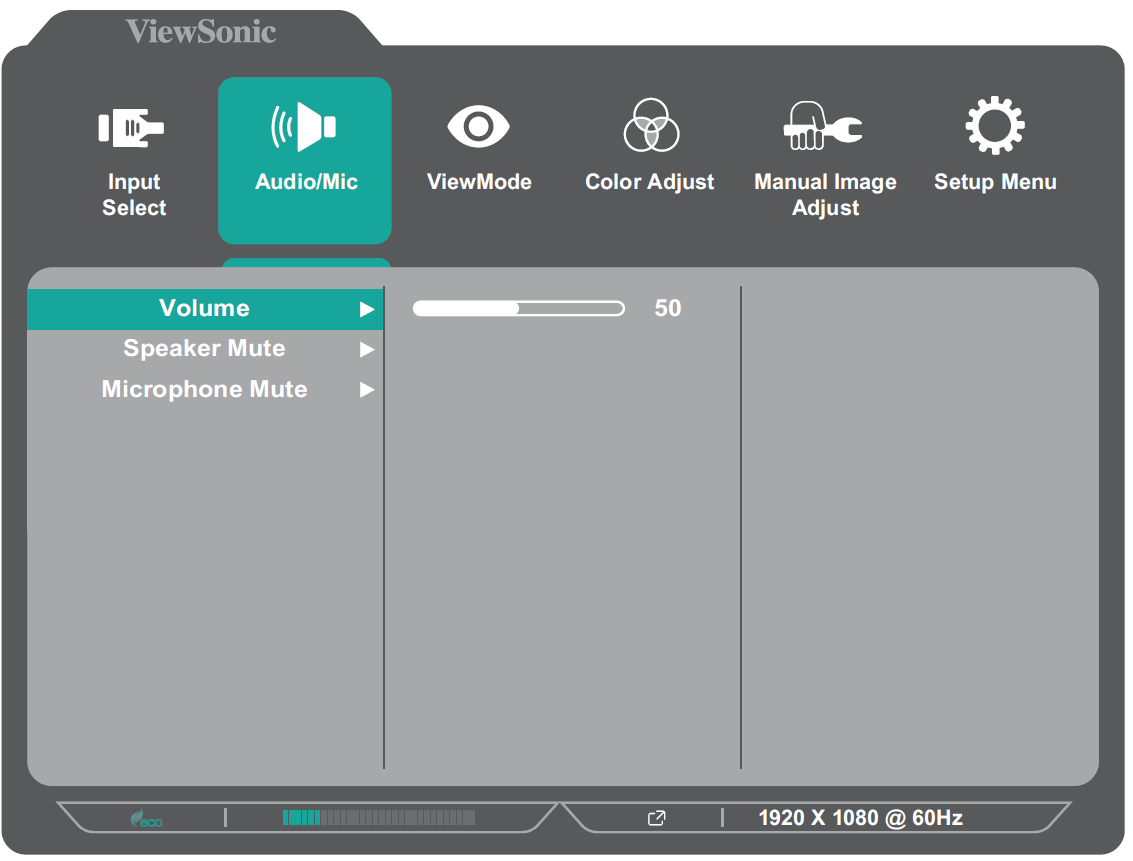Expand the Speaker Mute arrow
Screen dimensions: 1133x861
tap(367, 350)
